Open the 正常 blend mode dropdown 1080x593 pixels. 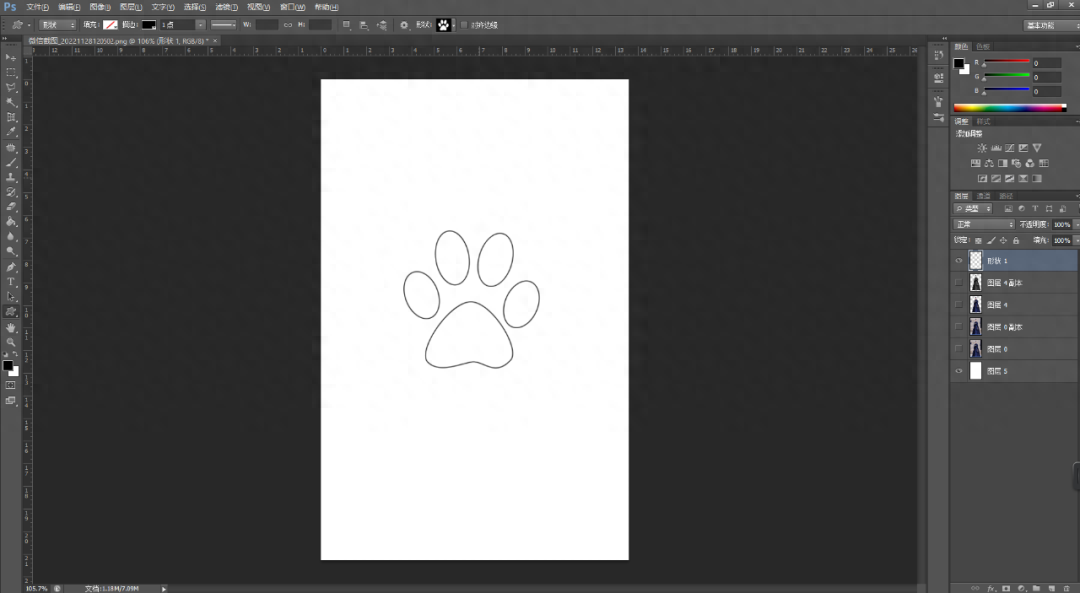click(x=984, y=225)
